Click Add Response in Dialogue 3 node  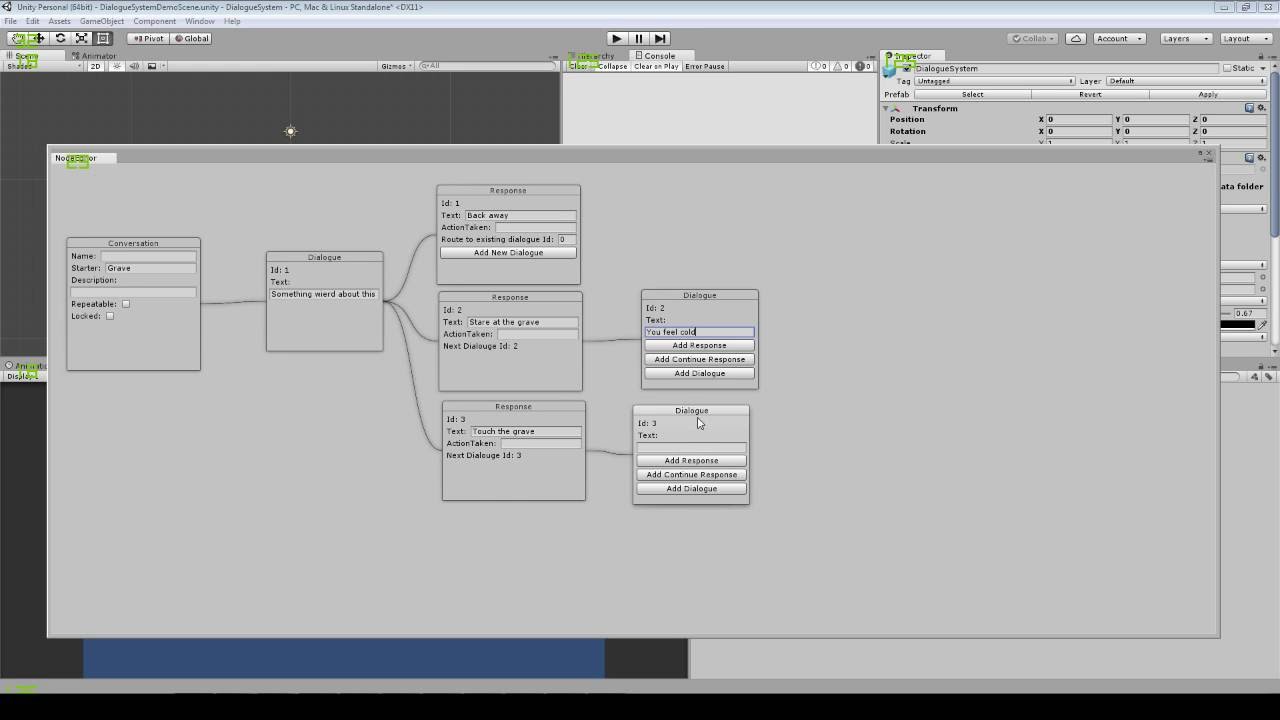pyautogui.click(x=691, y=461)
